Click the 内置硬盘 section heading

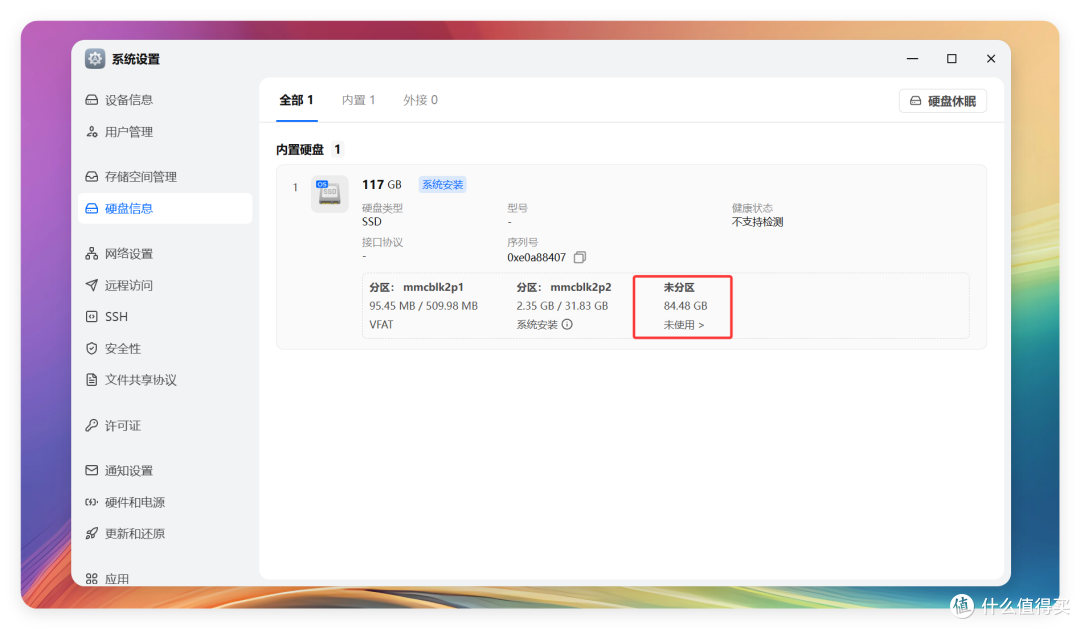[x=300, y=149]
